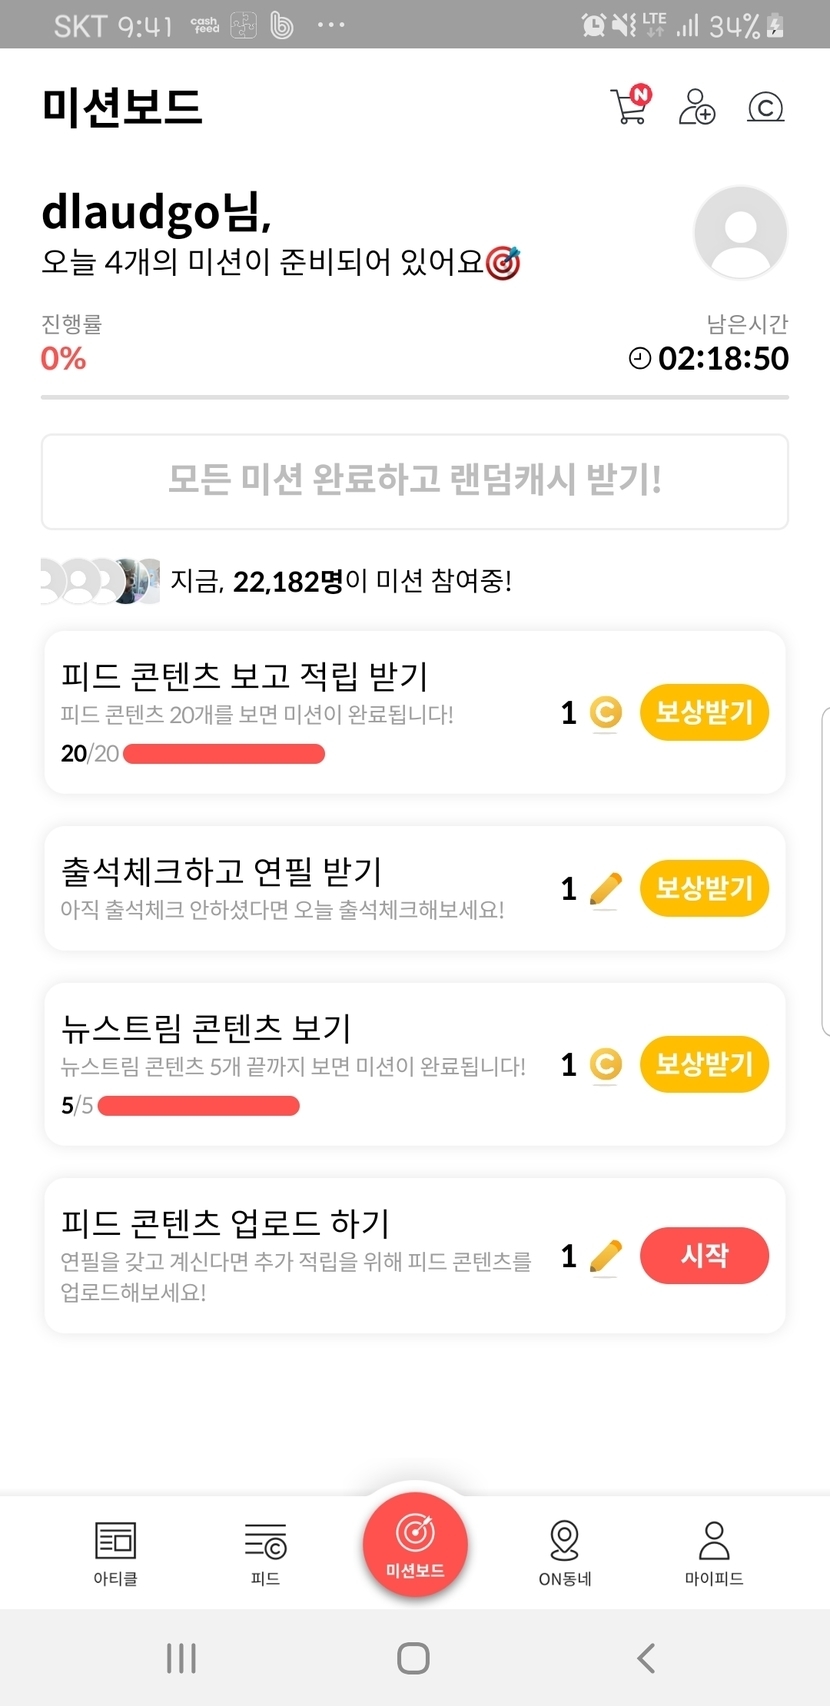The height and width of the screenshot is (1706, 830).
Task: Tap the add friend icon
Action: pos(697,106)
